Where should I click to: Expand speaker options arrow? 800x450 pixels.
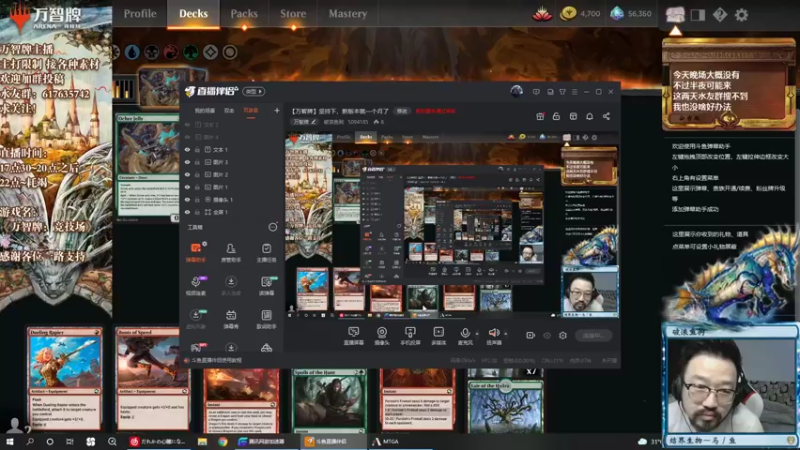[x=506, y=334]
